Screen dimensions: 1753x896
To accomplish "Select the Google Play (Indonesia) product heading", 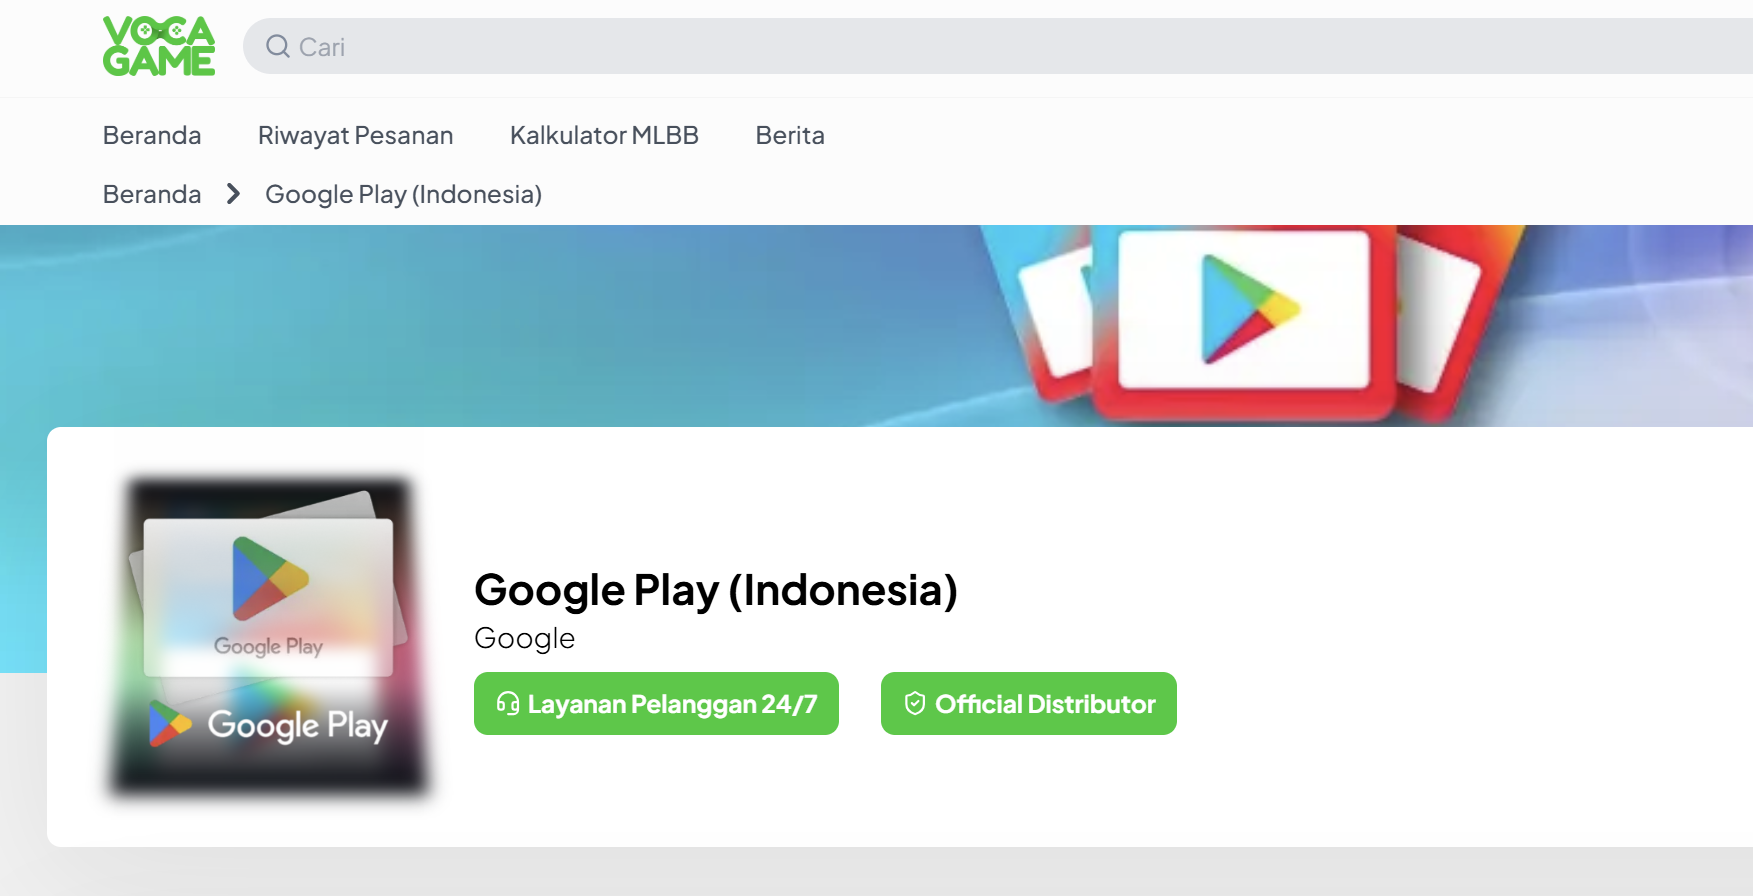I will pos(715,590).
